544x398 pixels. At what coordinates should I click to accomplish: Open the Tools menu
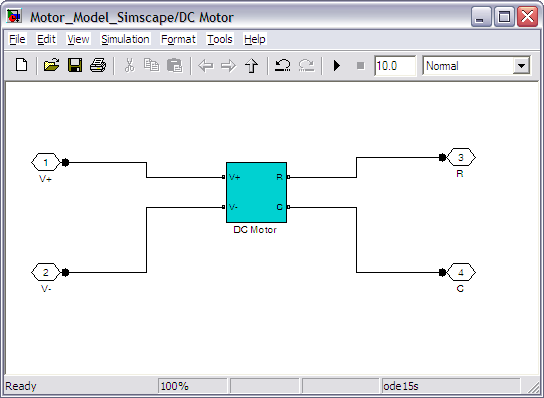coord(220,39)
